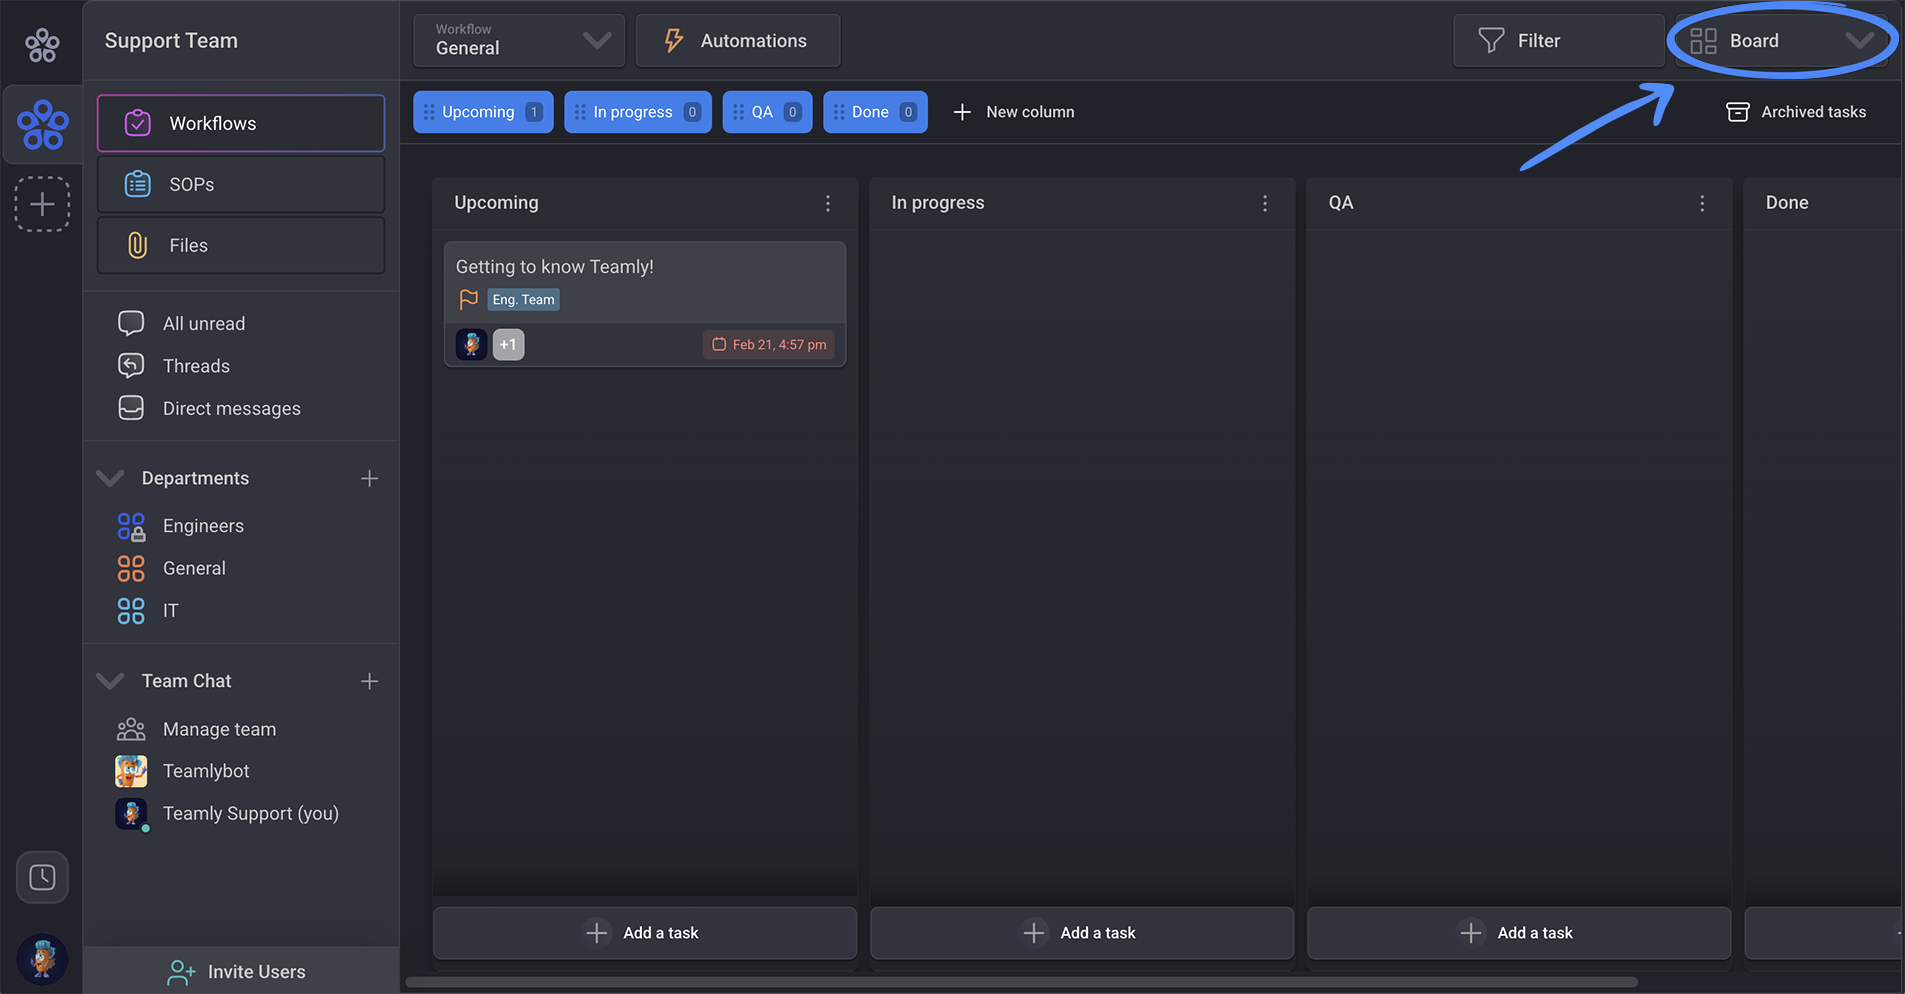Collapse the Team Chat section chevron
The image size is (1905, 994).
tap(110, 681)
